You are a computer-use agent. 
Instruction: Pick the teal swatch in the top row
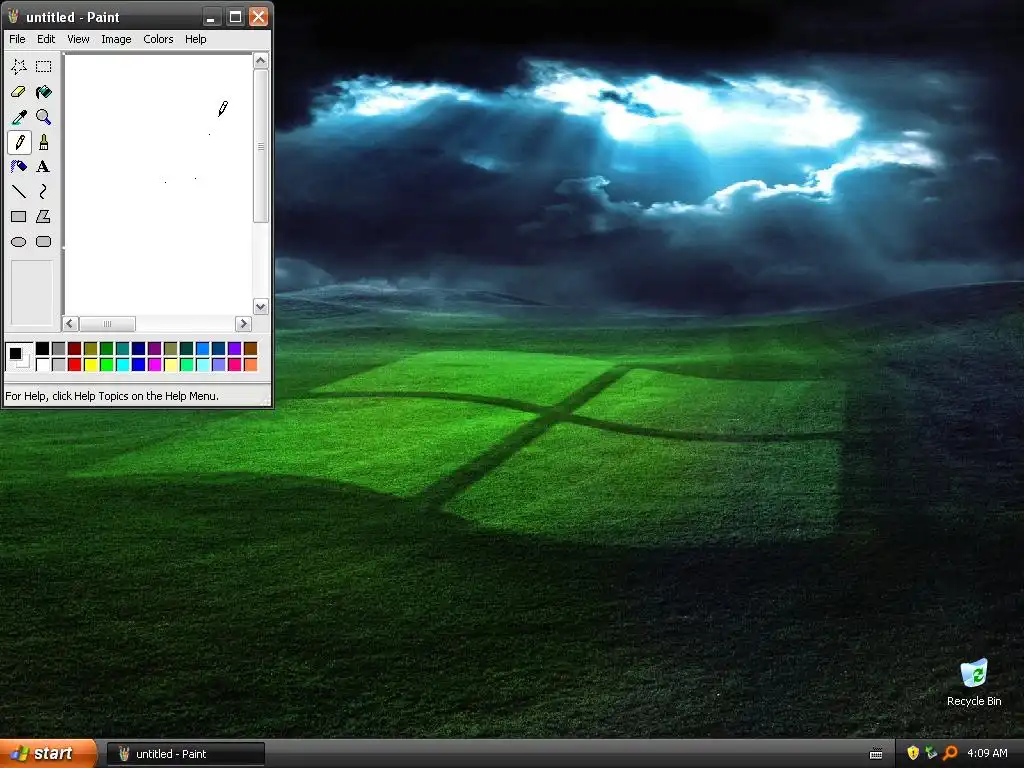pyautogui.click(x=123, y=349)
